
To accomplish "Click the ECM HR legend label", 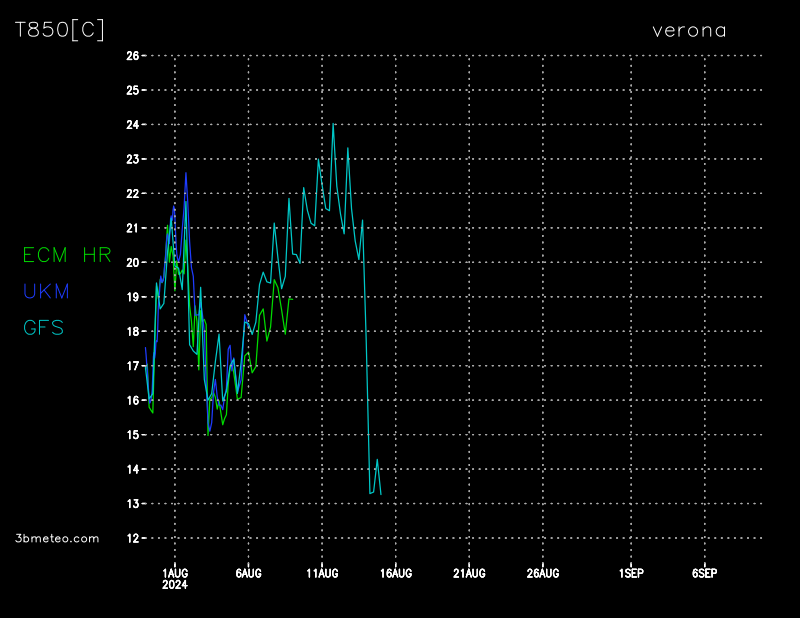I will 67,256.
